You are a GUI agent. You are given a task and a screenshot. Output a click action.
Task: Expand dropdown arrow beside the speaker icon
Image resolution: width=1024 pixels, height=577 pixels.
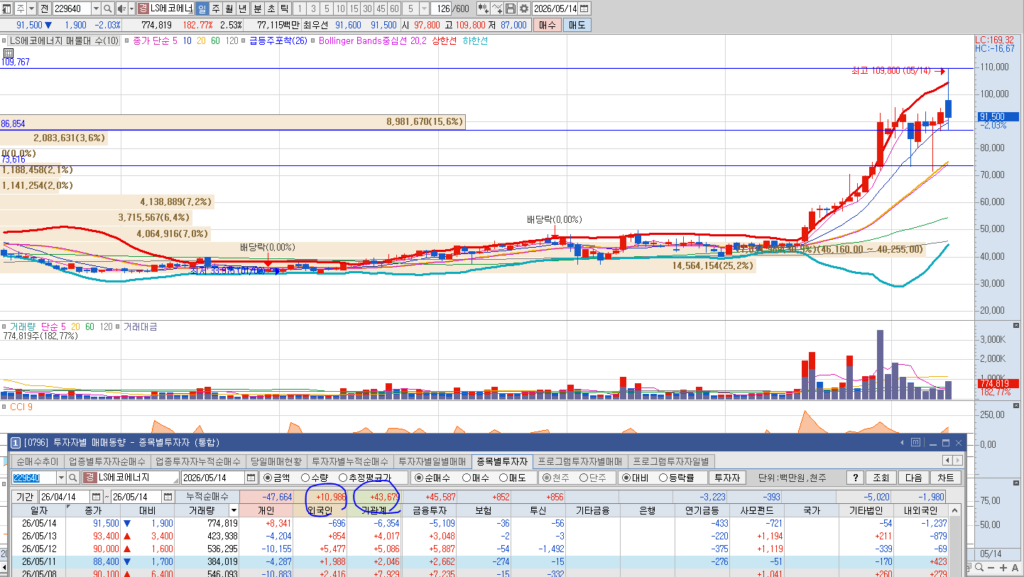(131, 8)
